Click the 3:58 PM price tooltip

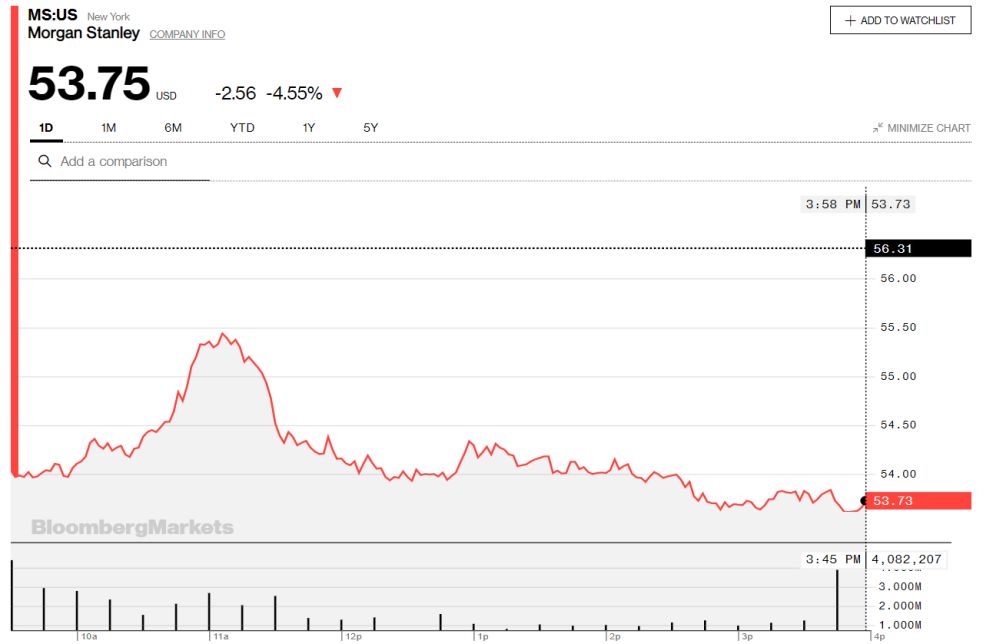(857, 204)
